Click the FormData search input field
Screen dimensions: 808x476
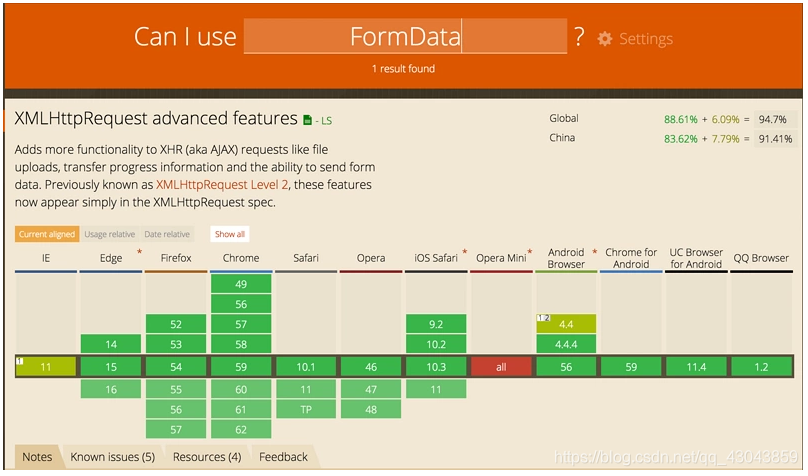pyautogui.click(x=406, y=36)
